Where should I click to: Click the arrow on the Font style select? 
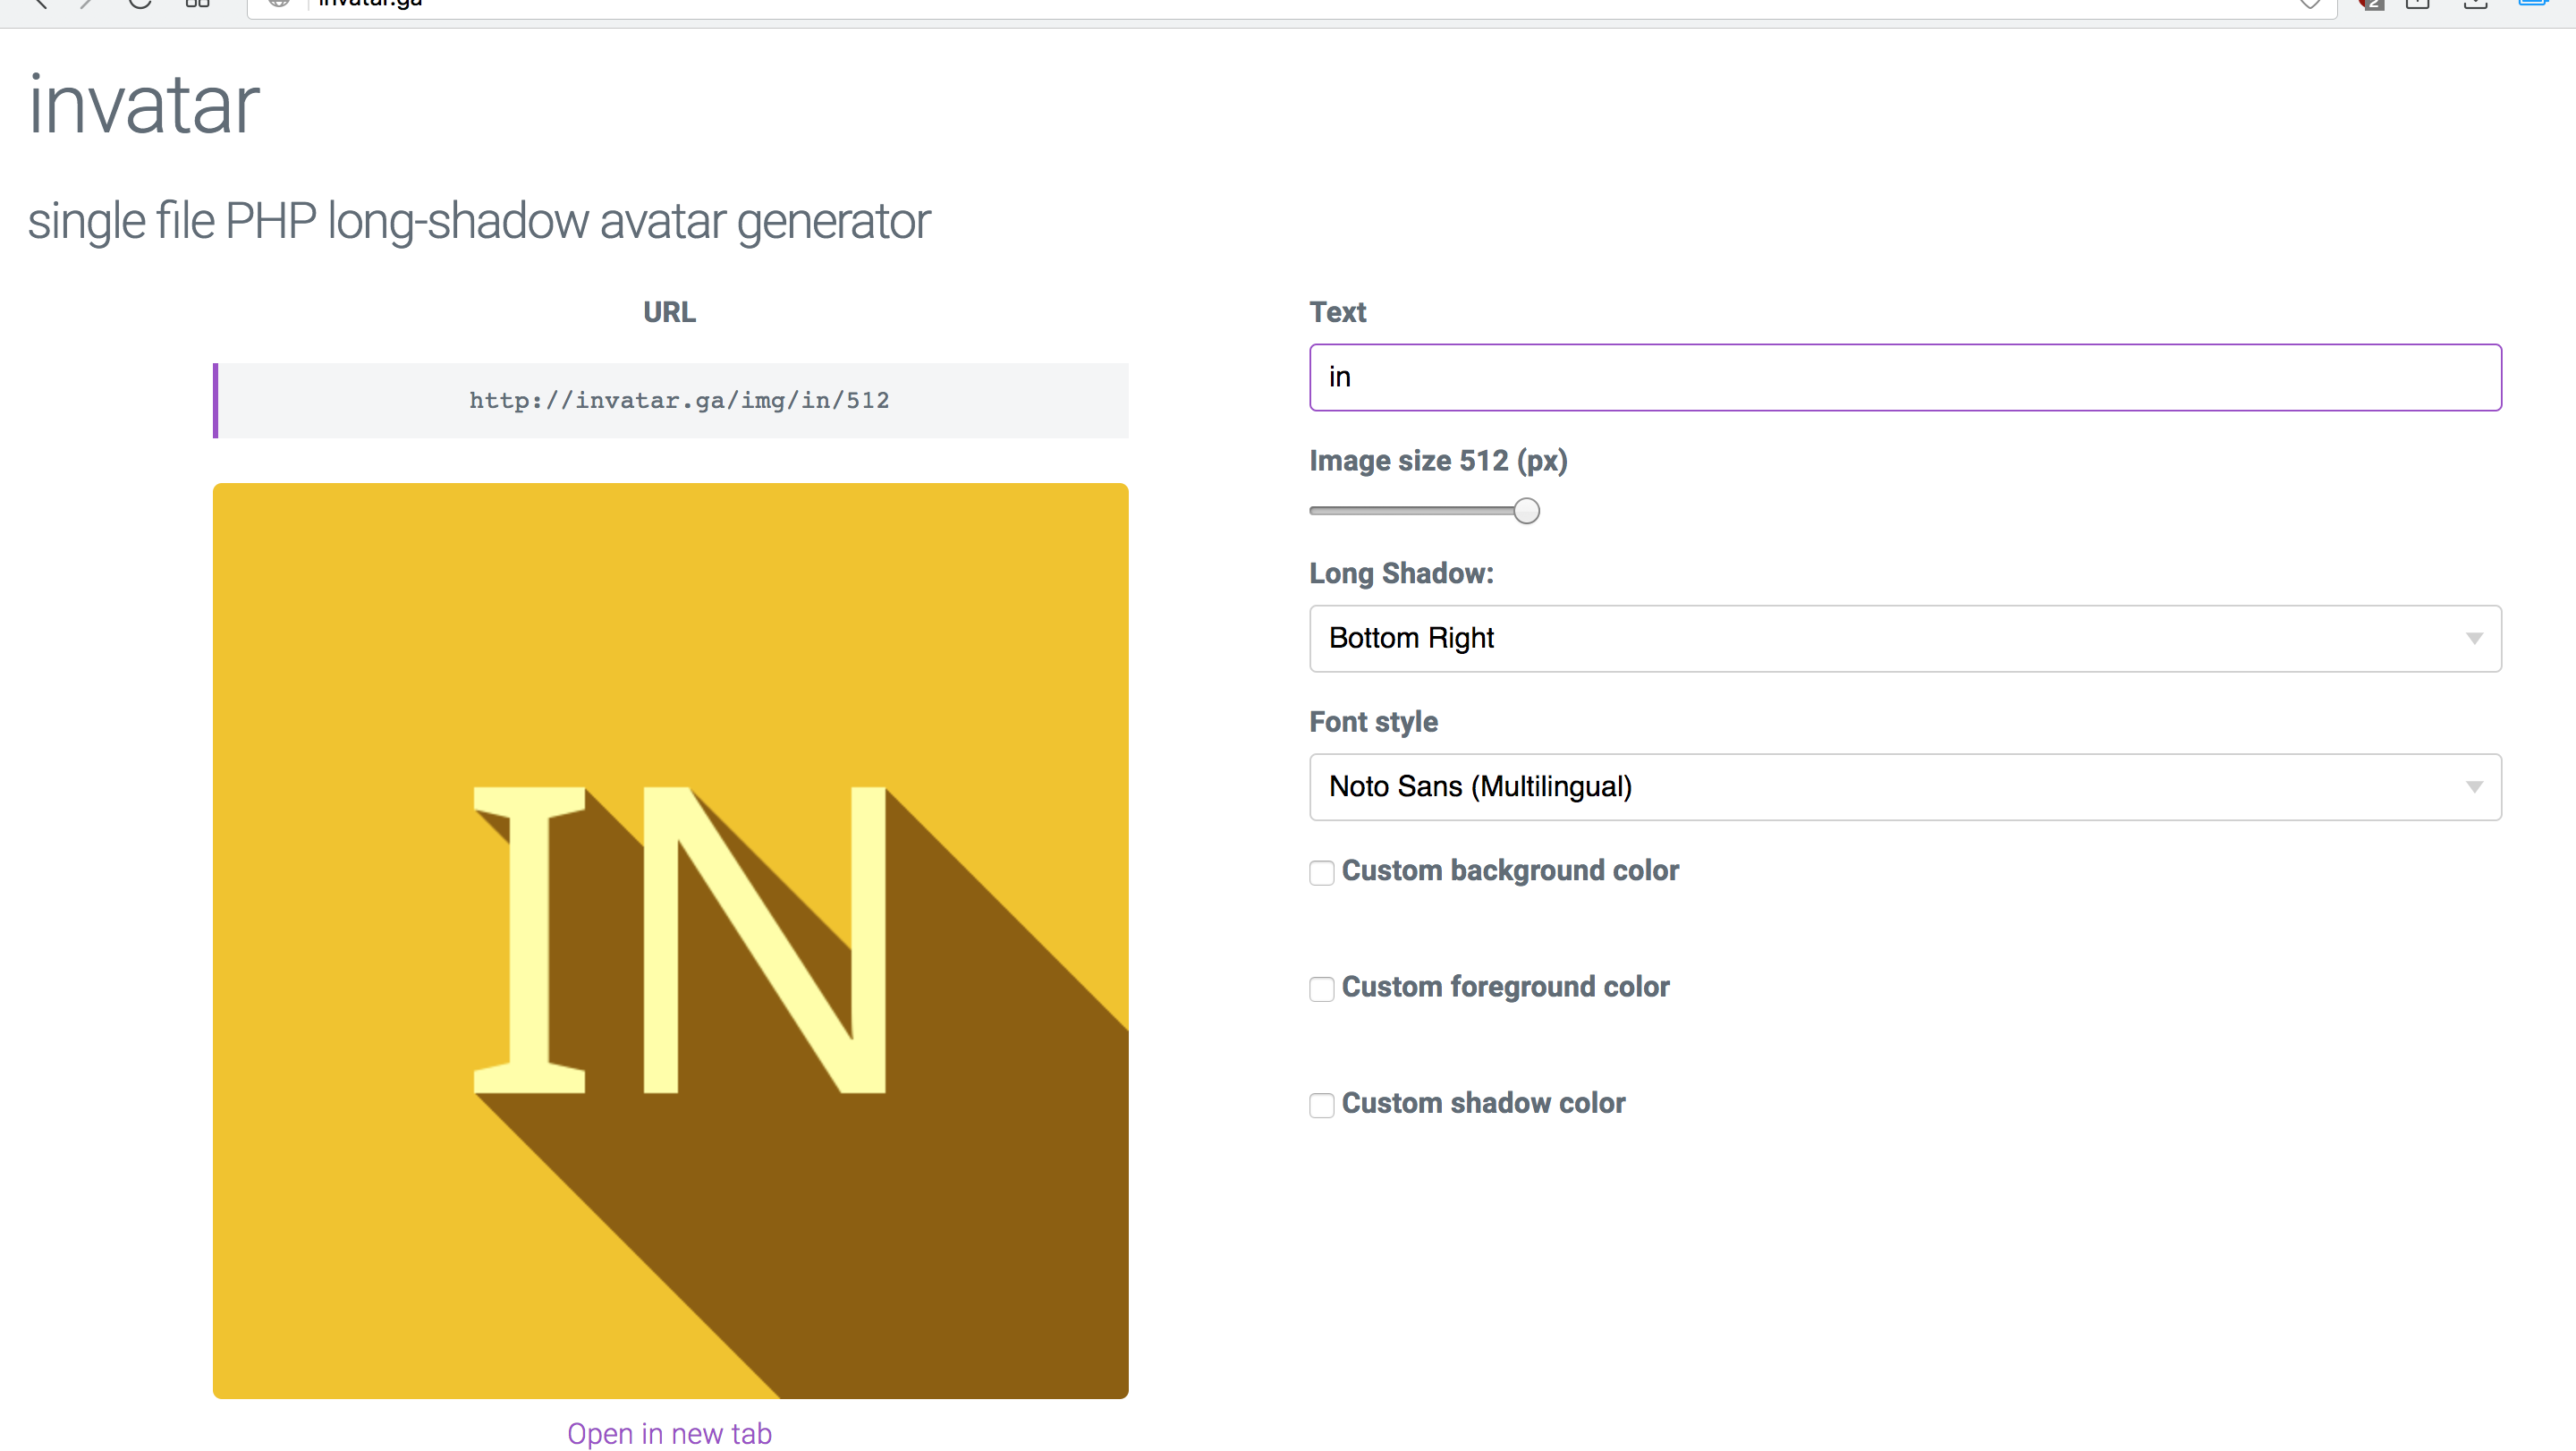2473,787
